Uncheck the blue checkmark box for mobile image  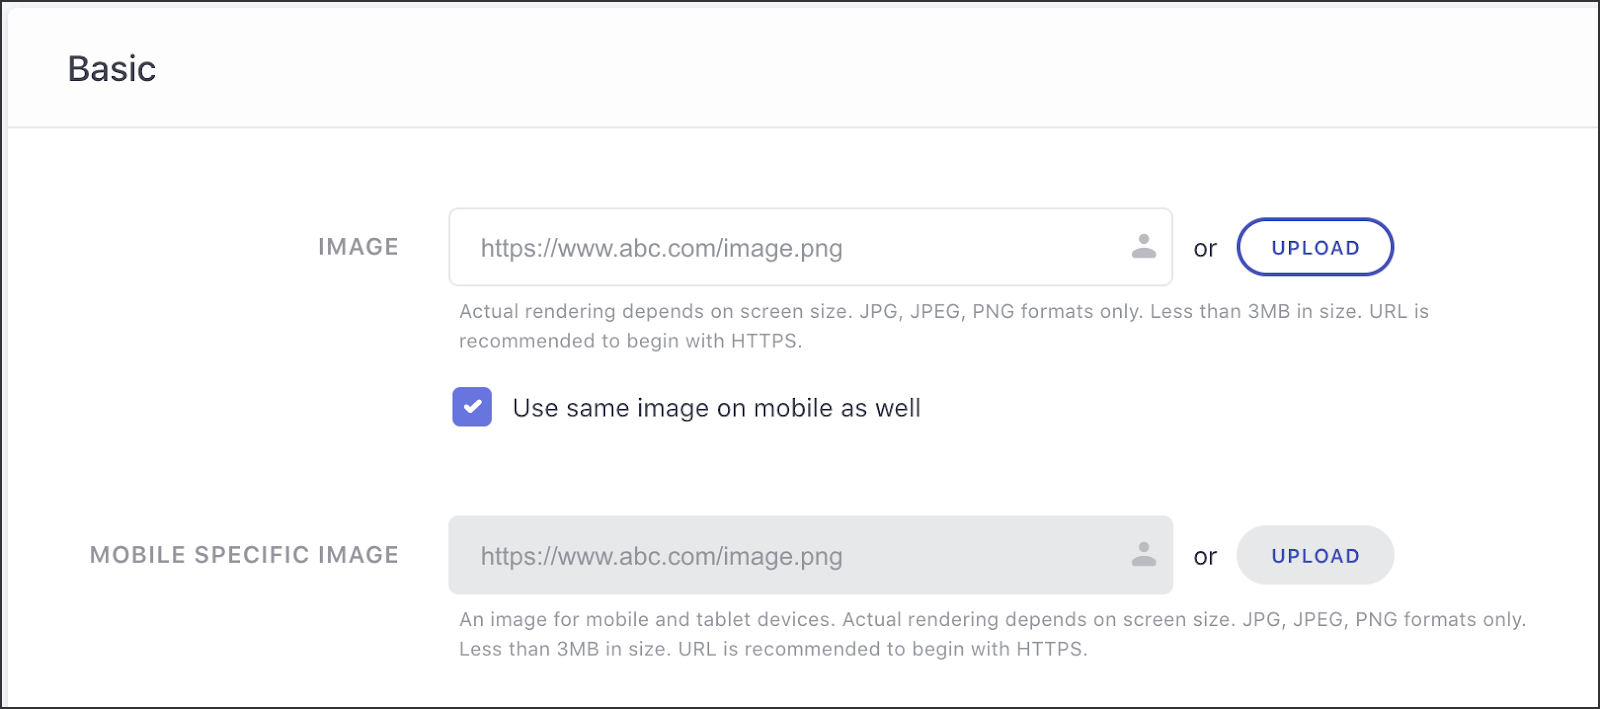pos(472,407)
